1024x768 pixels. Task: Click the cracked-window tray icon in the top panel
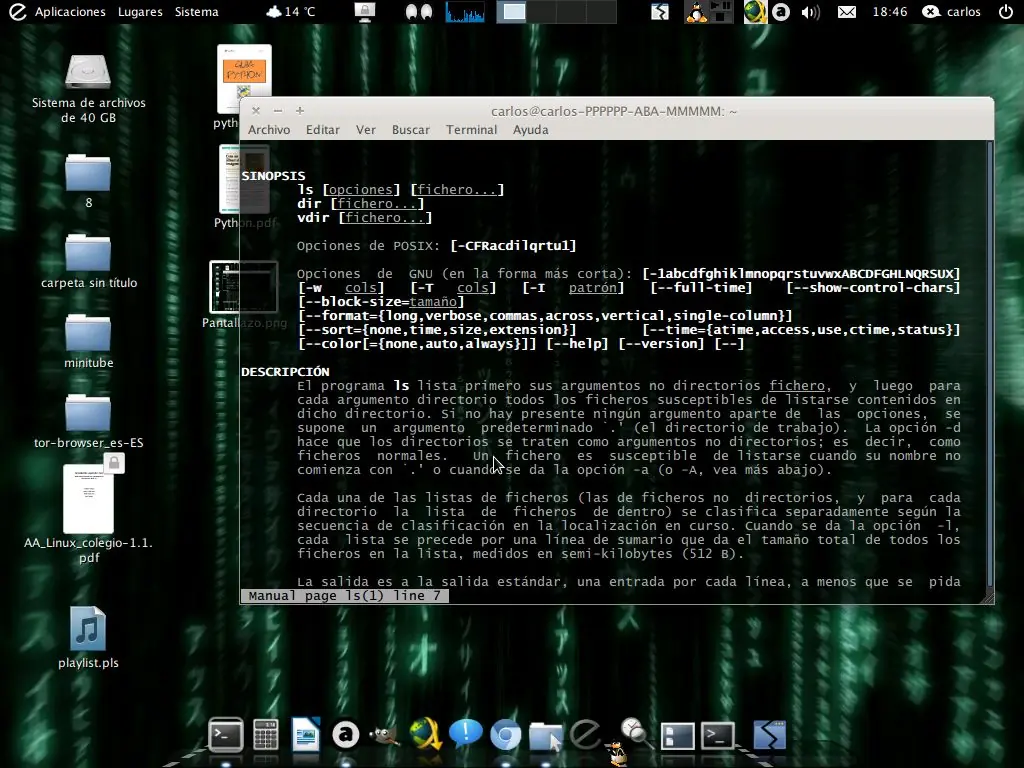pos(660,12)
